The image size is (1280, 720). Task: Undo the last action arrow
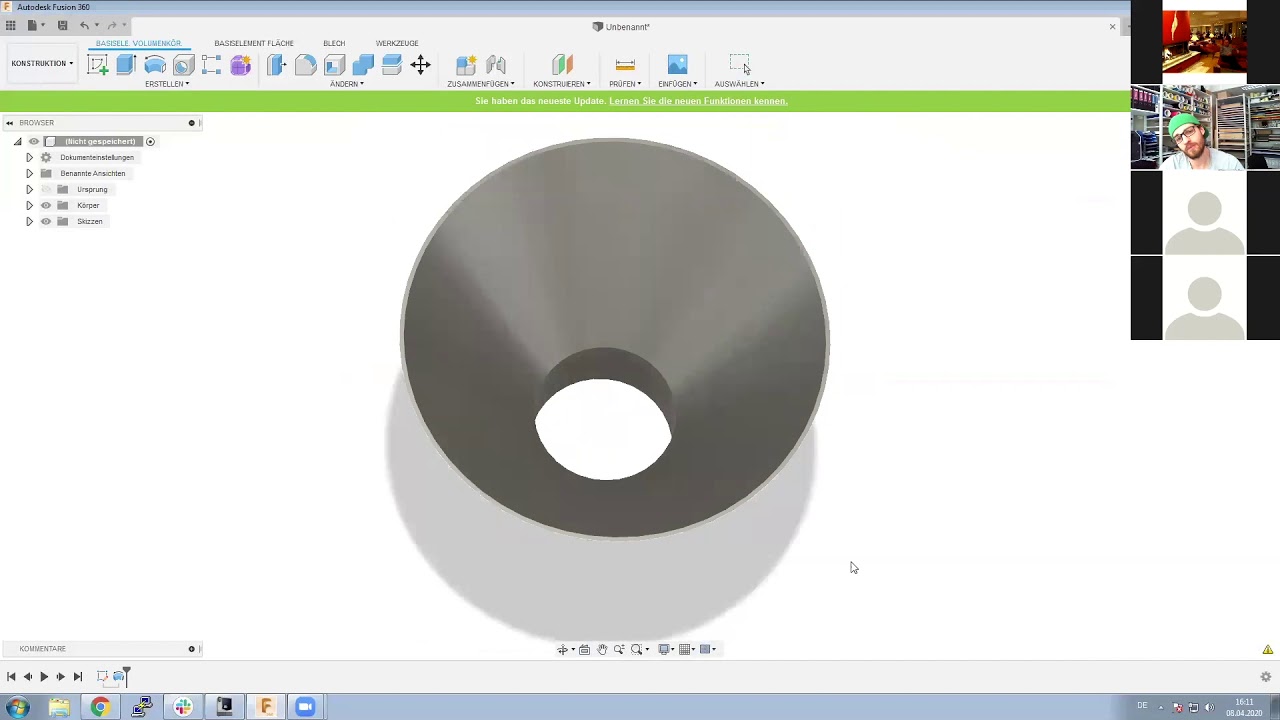(x=84, y=25)
